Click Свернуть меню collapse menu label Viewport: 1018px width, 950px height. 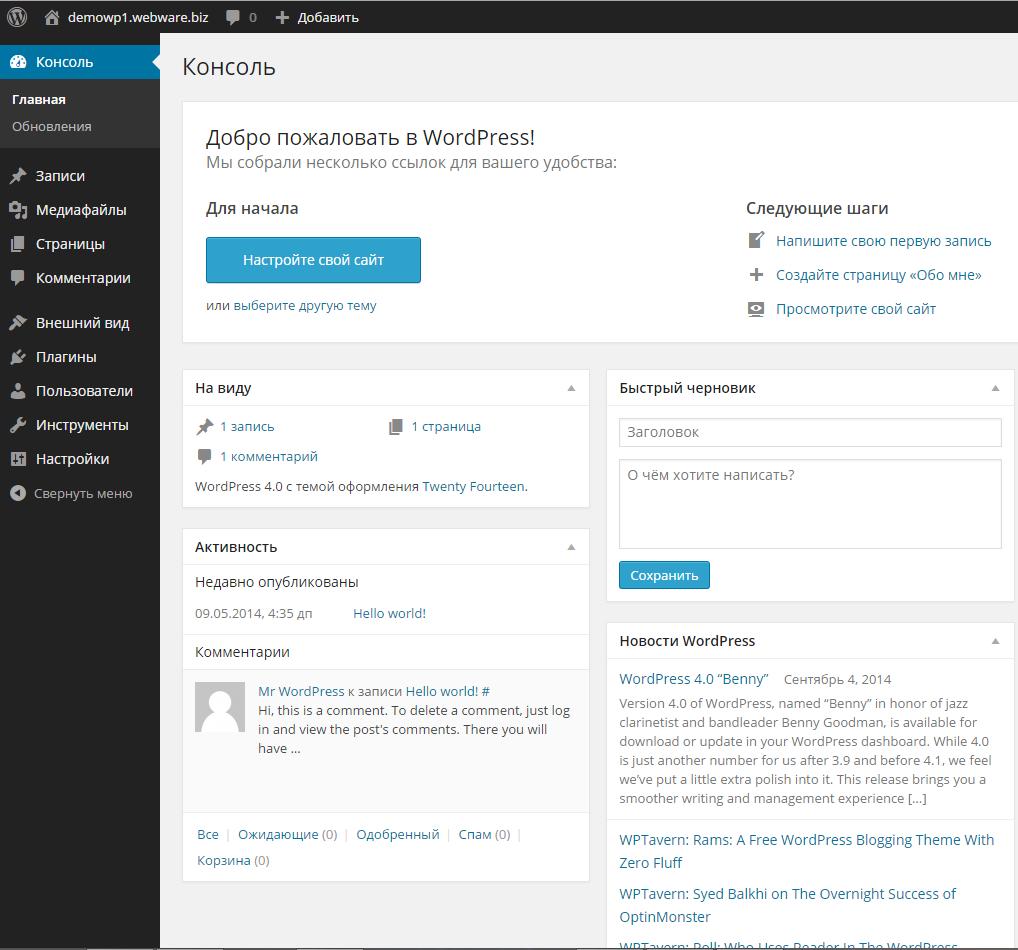pos(83,494)
